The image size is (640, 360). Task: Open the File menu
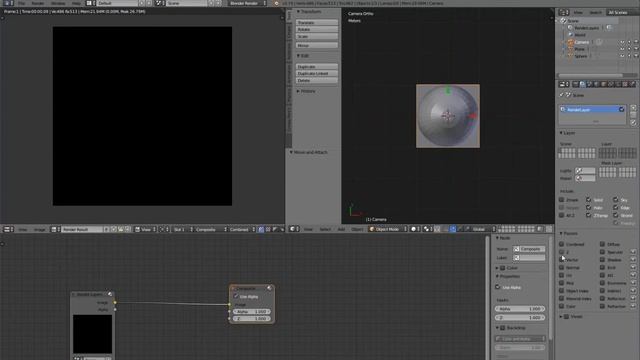click(x=21, y=3)
